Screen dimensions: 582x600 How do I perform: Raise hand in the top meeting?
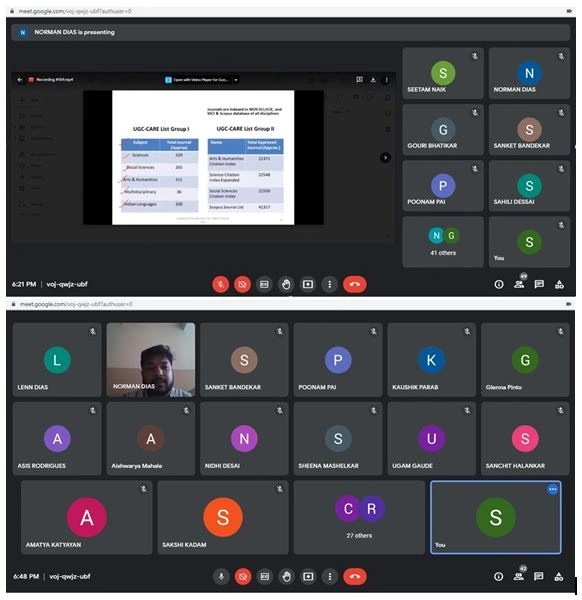(x=286, y=284)
